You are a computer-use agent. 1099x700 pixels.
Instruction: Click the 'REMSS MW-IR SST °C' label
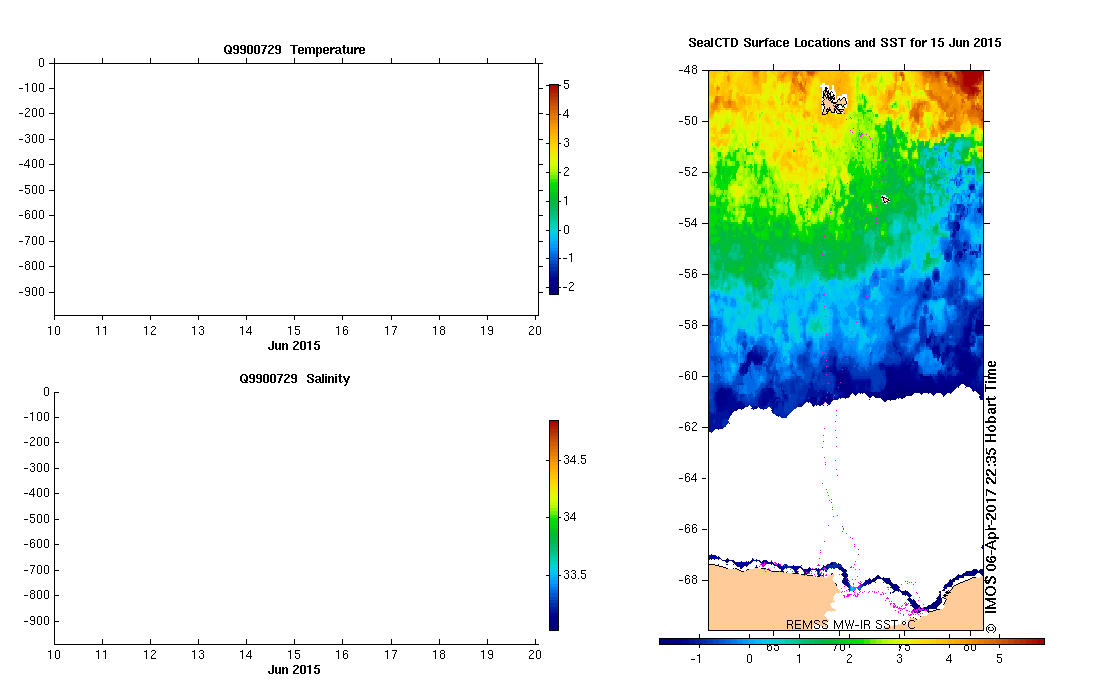[850, 624]
